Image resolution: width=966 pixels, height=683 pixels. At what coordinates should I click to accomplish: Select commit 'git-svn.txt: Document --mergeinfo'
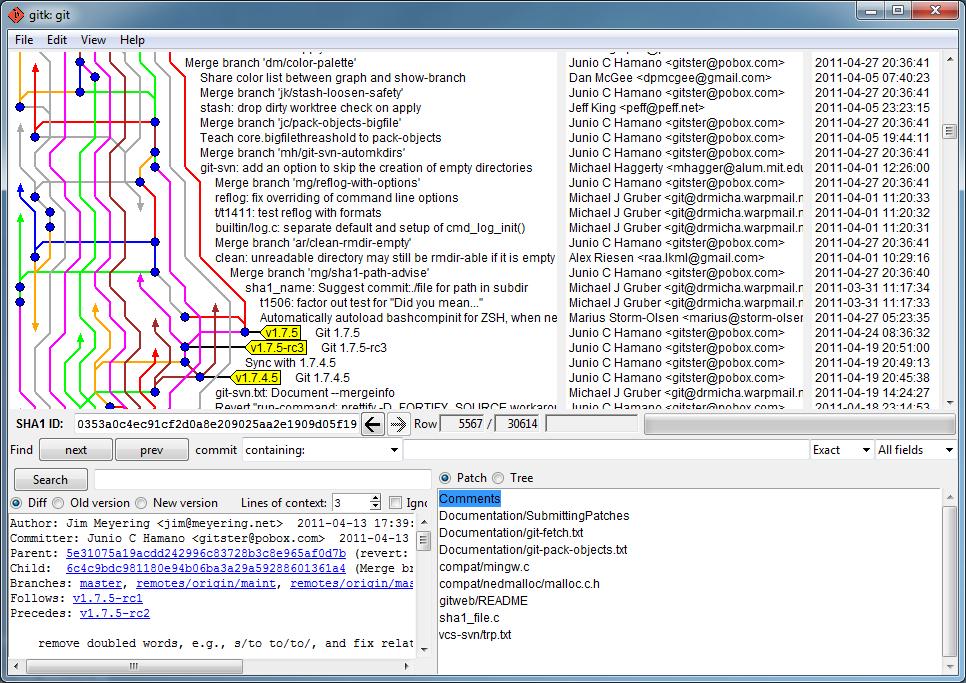pos(305,393)
